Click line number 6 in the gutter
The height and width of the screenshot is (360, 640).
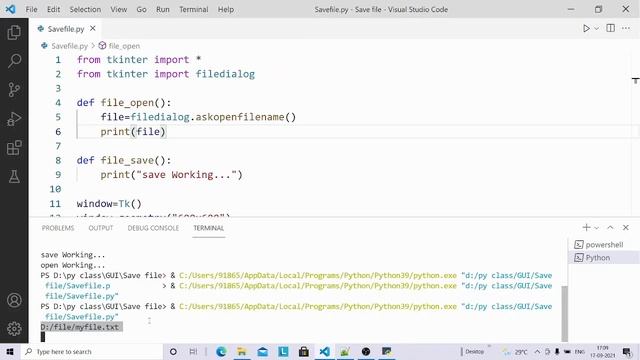58,131
